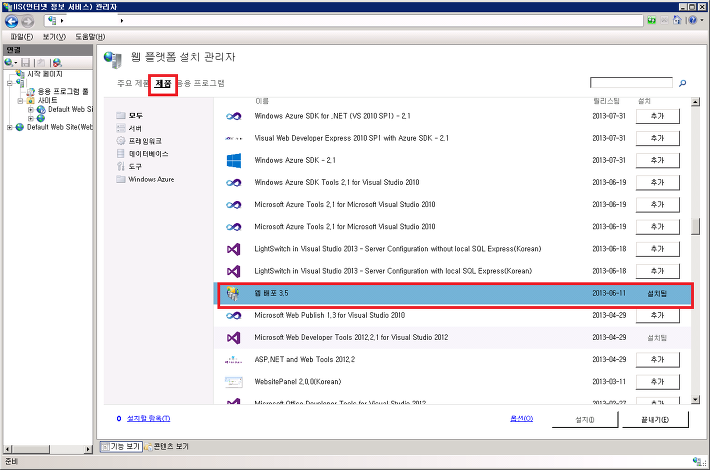Click the Stop icon beside Refresh
710x470 pixels.
(x=664, y=20)
